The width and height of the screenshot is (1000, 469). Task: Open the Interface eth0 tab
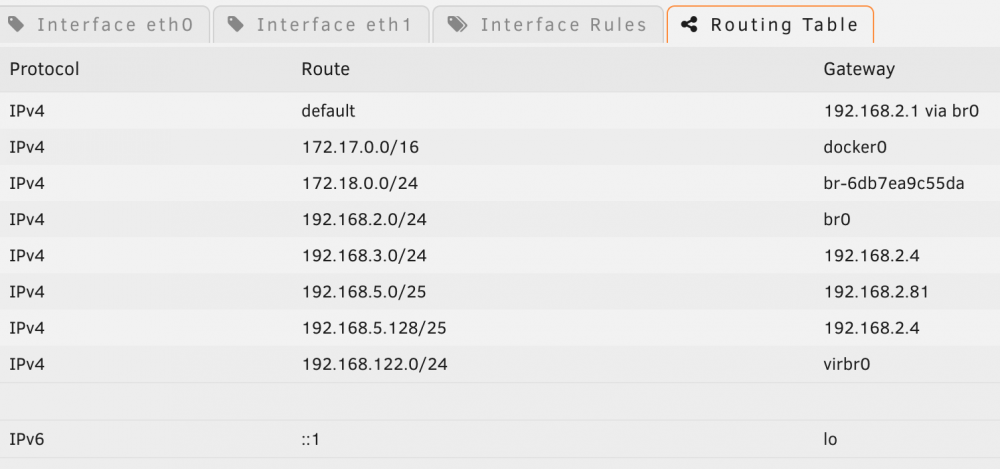click(105, 24)
